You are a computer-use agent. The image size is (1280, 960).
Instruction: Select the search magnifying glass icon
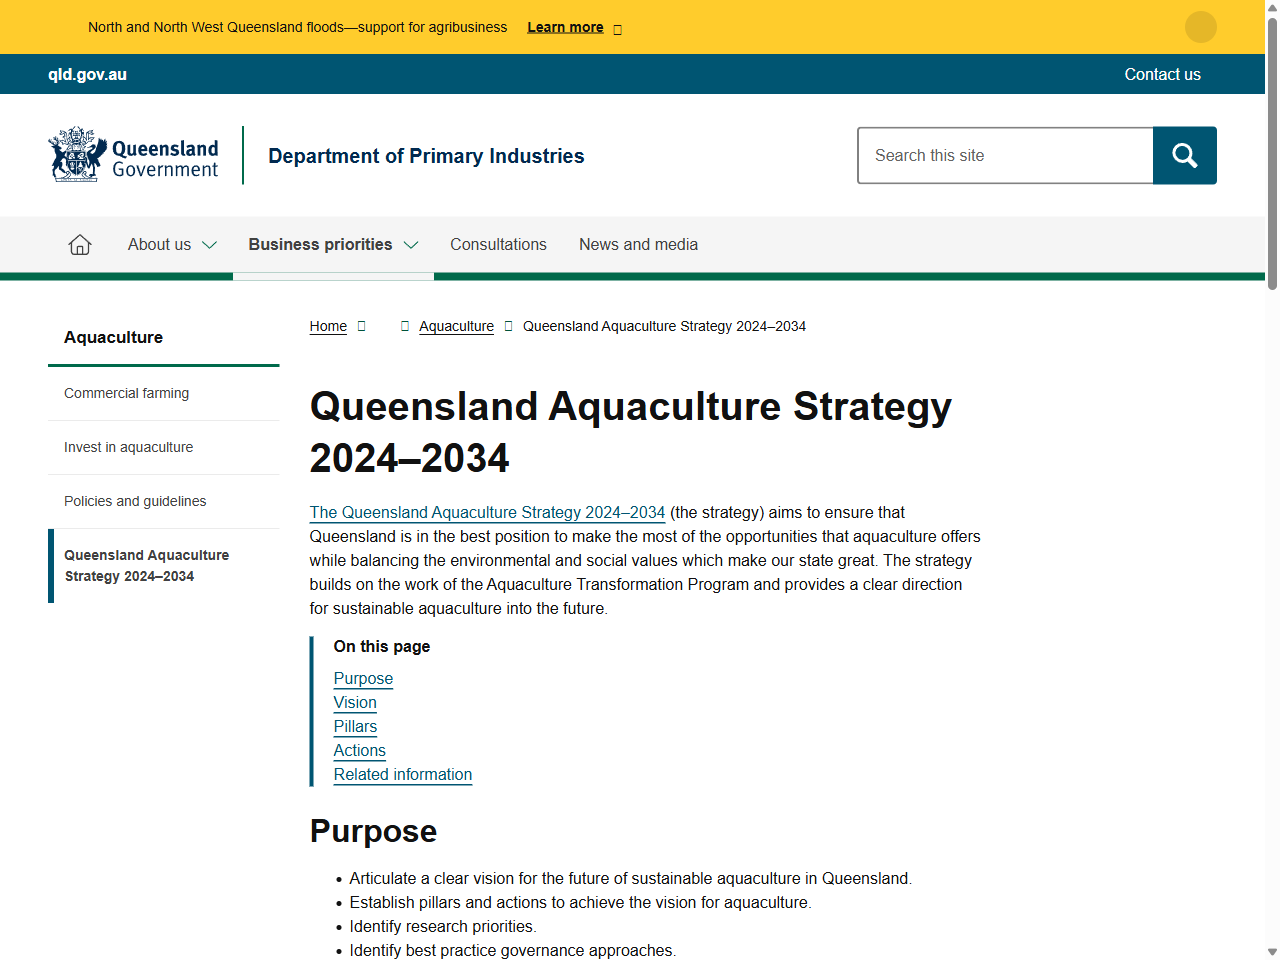(x=1184, y=155)
